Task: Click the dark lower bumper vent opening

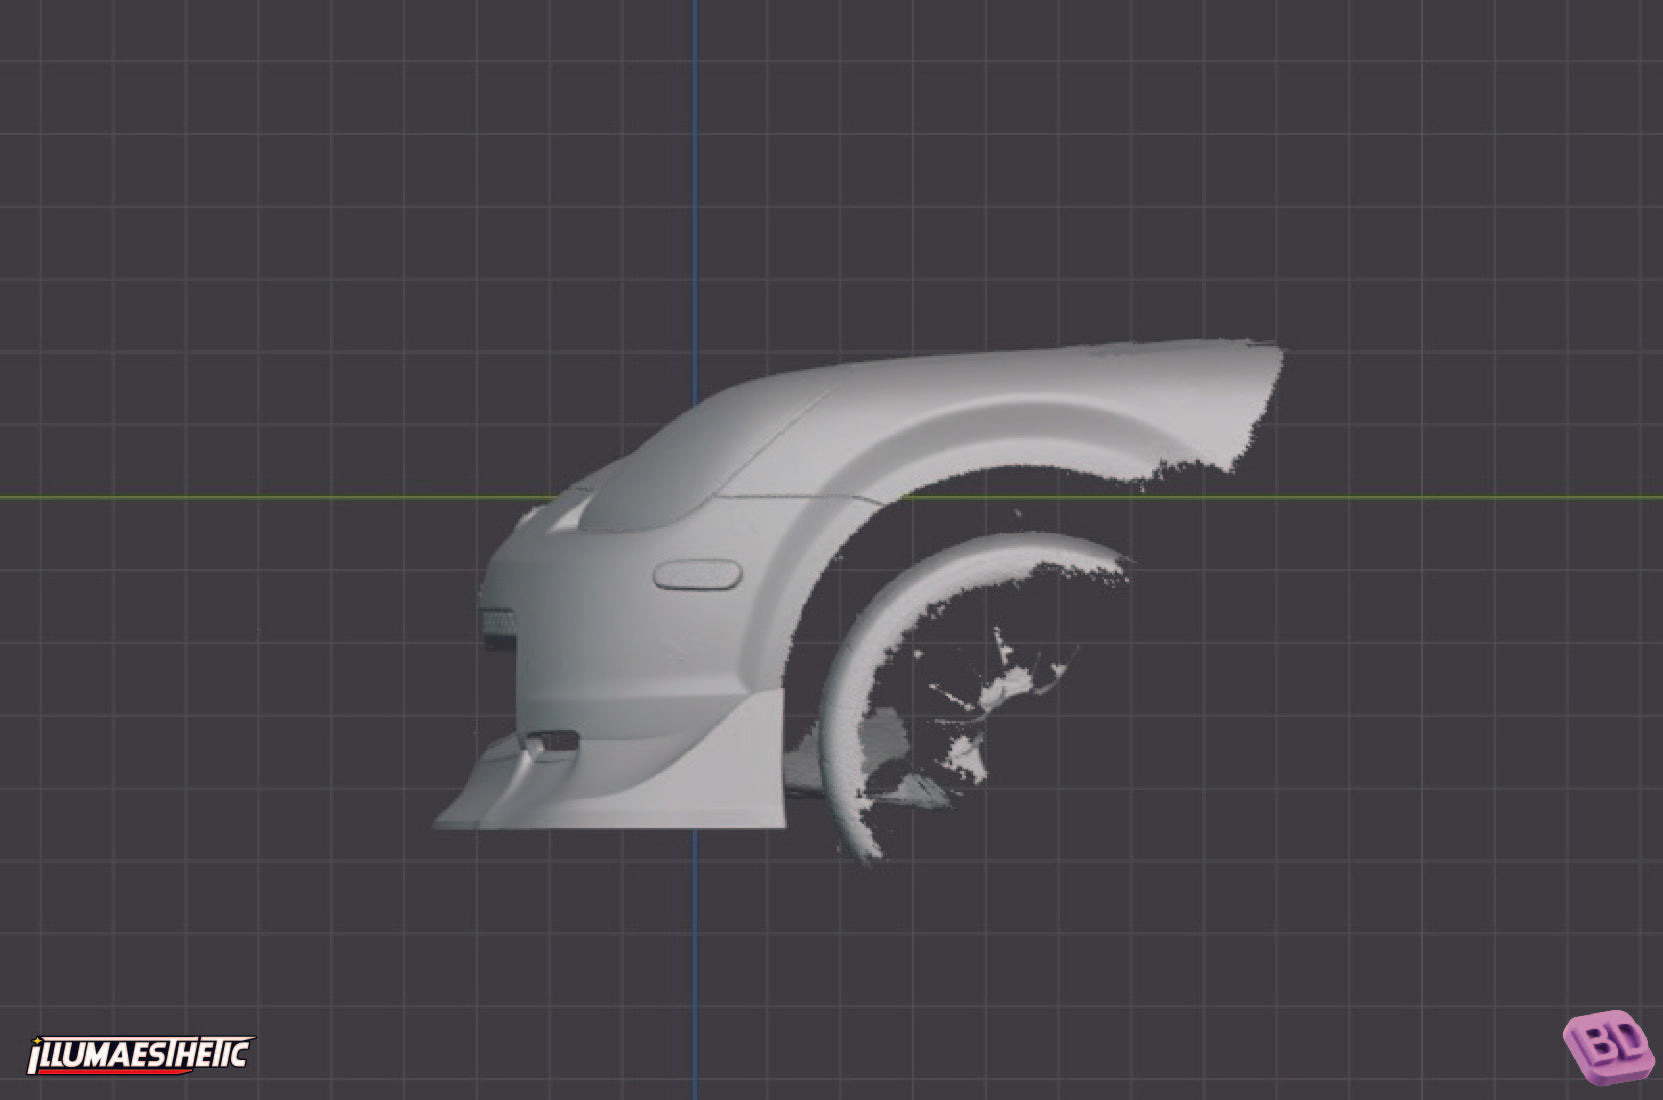Action: point(553,742)
